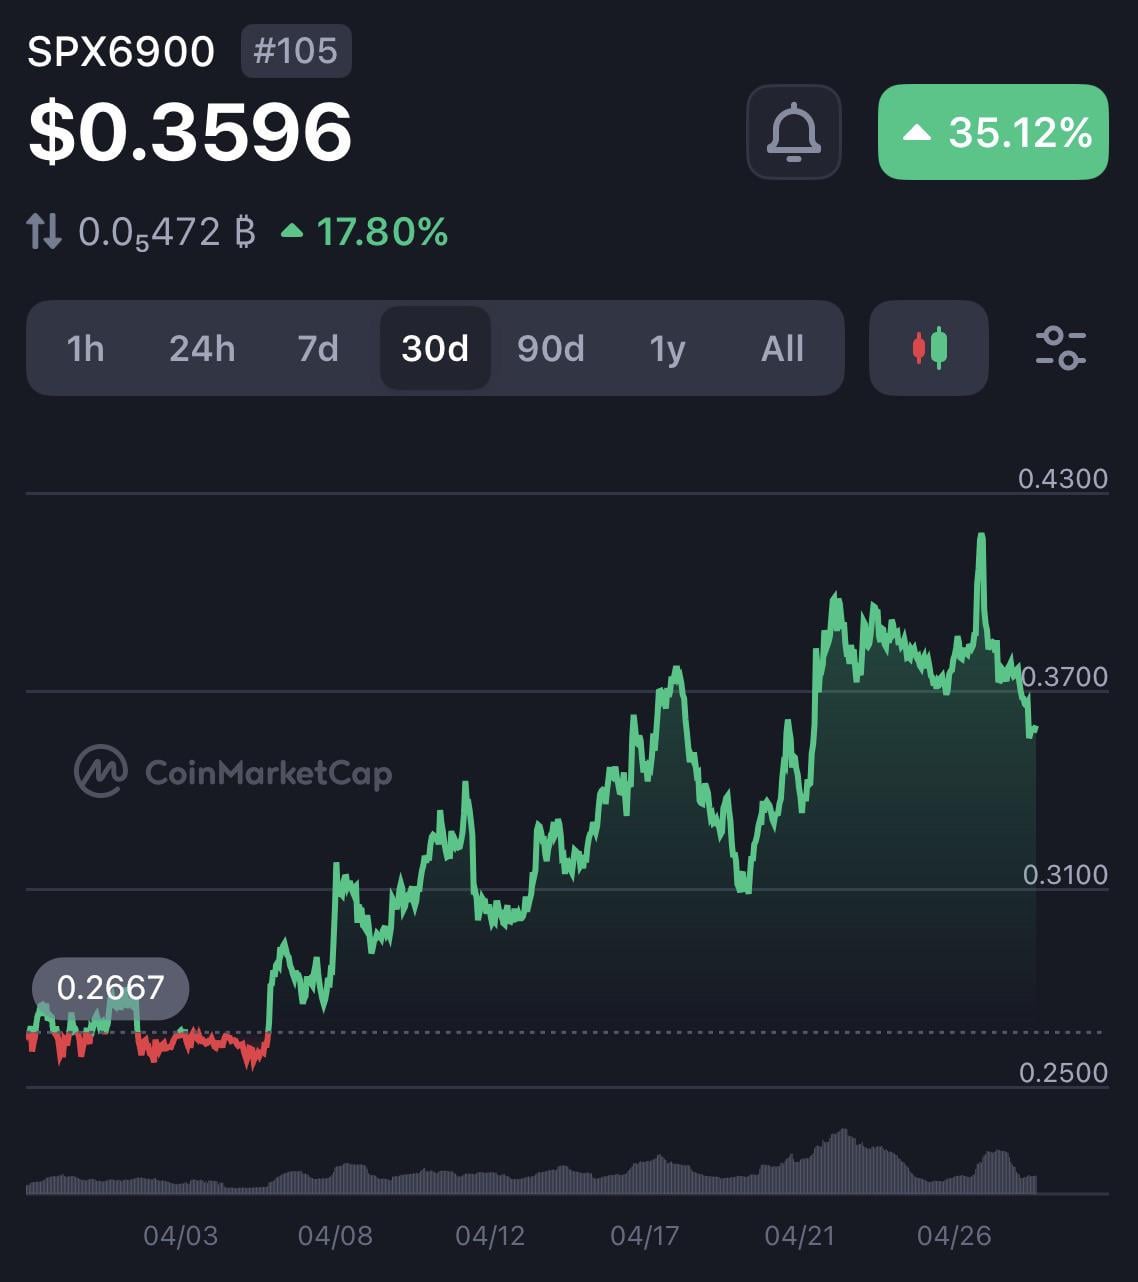
Task: Switch chart to 90d range
Action: pyautogui.click(x=550, y=348)
